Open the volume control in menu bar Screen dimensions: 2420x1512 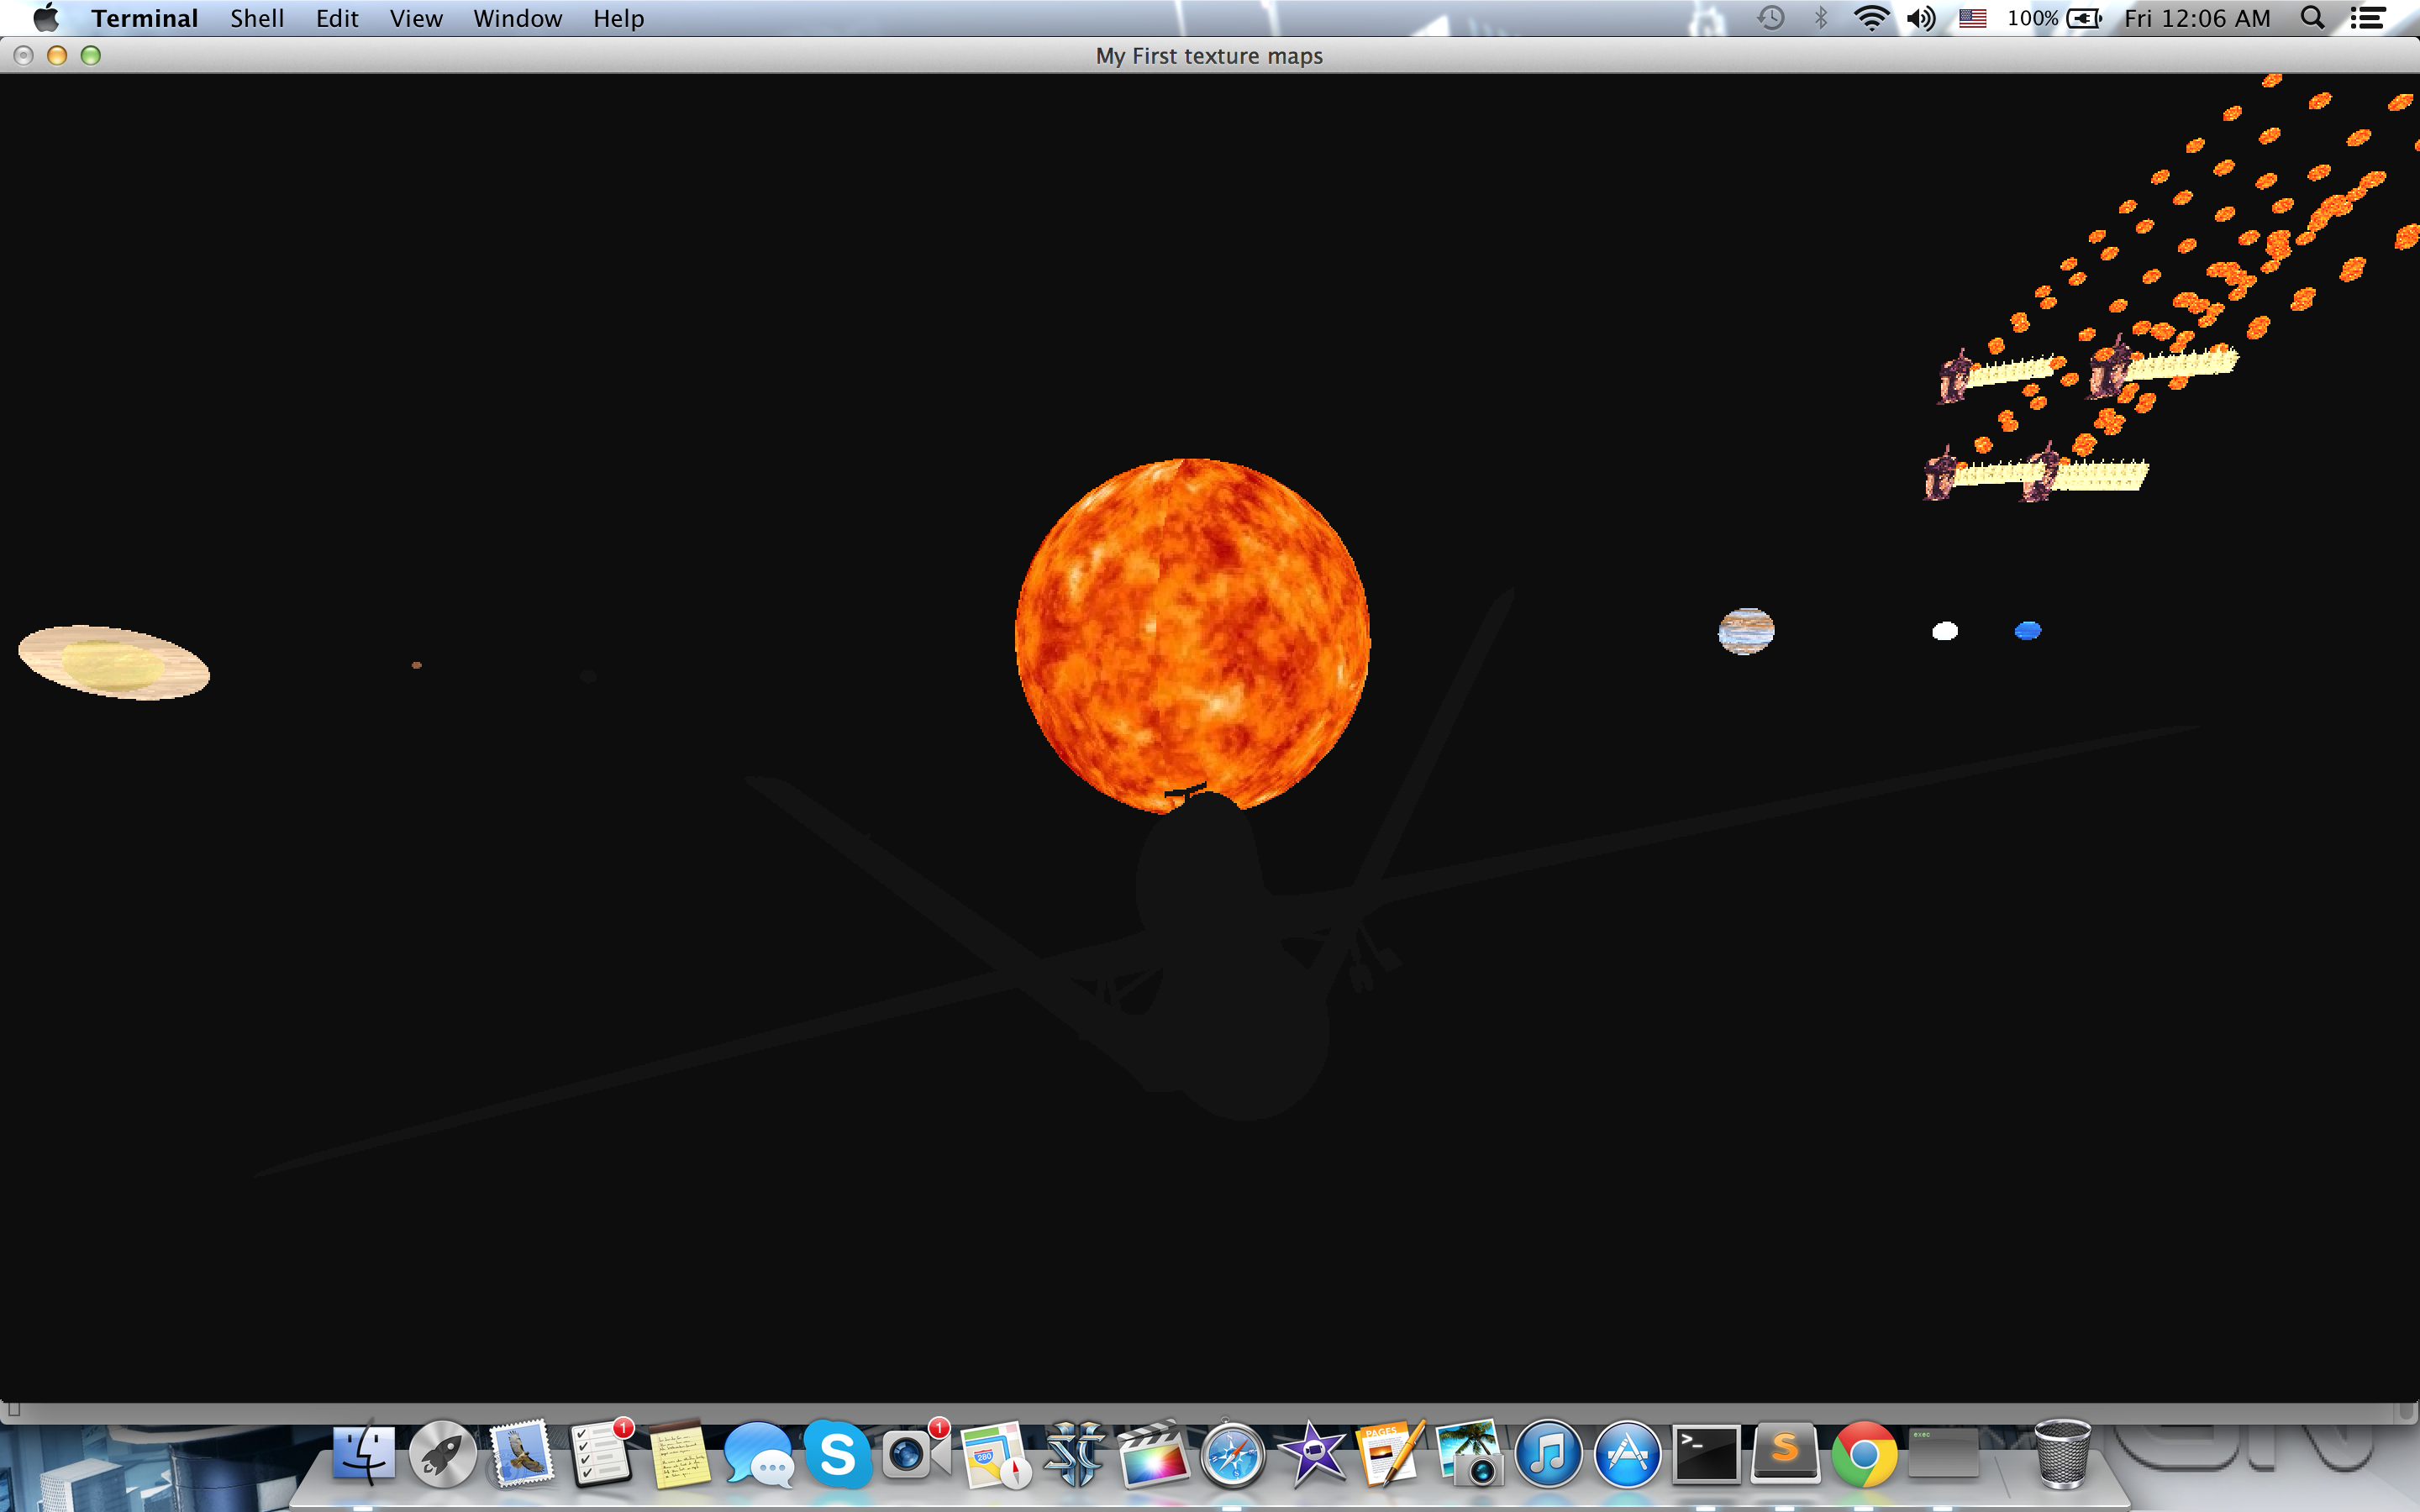coord(1921,18)
